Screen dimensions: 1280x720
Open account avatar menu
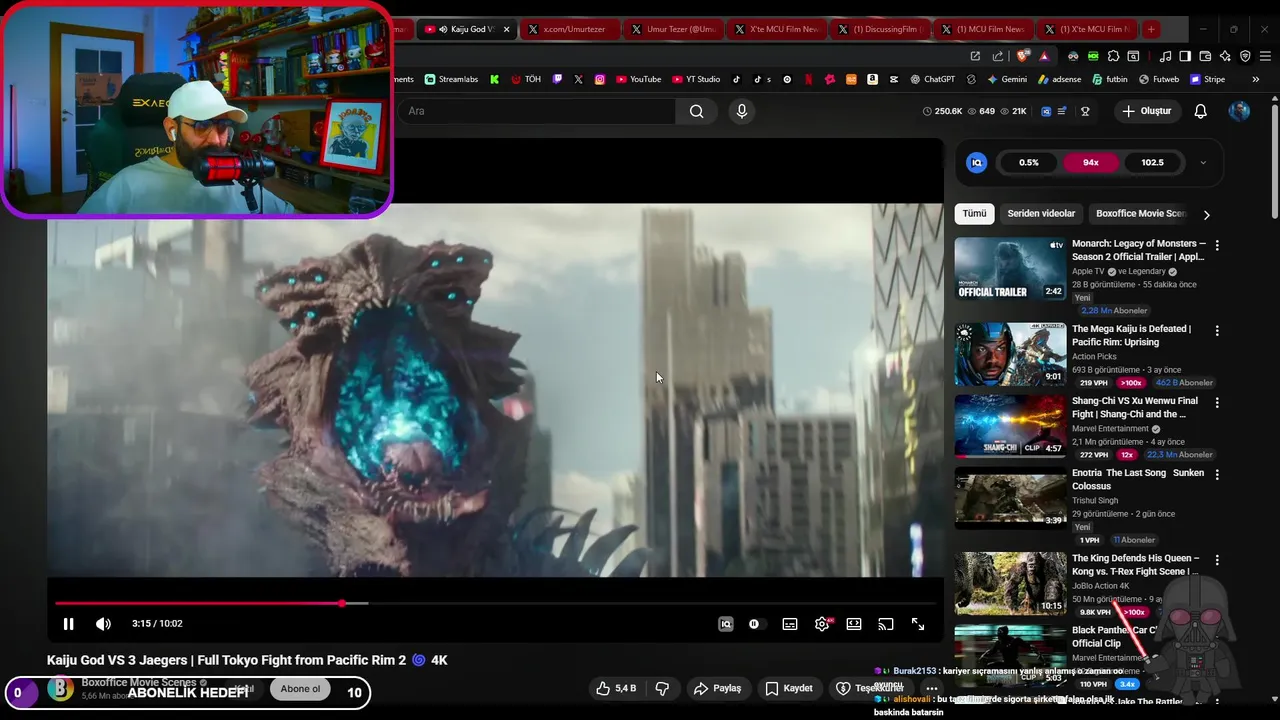click(1239, 111)
